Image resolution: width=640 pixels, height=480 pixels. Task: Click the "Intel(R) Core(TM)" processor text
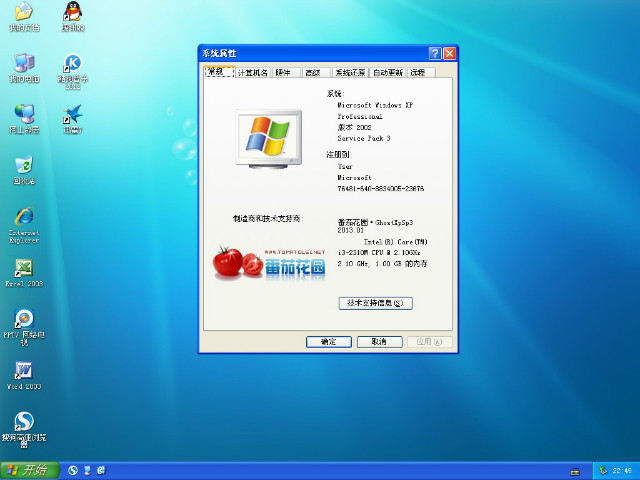point(396,242)
